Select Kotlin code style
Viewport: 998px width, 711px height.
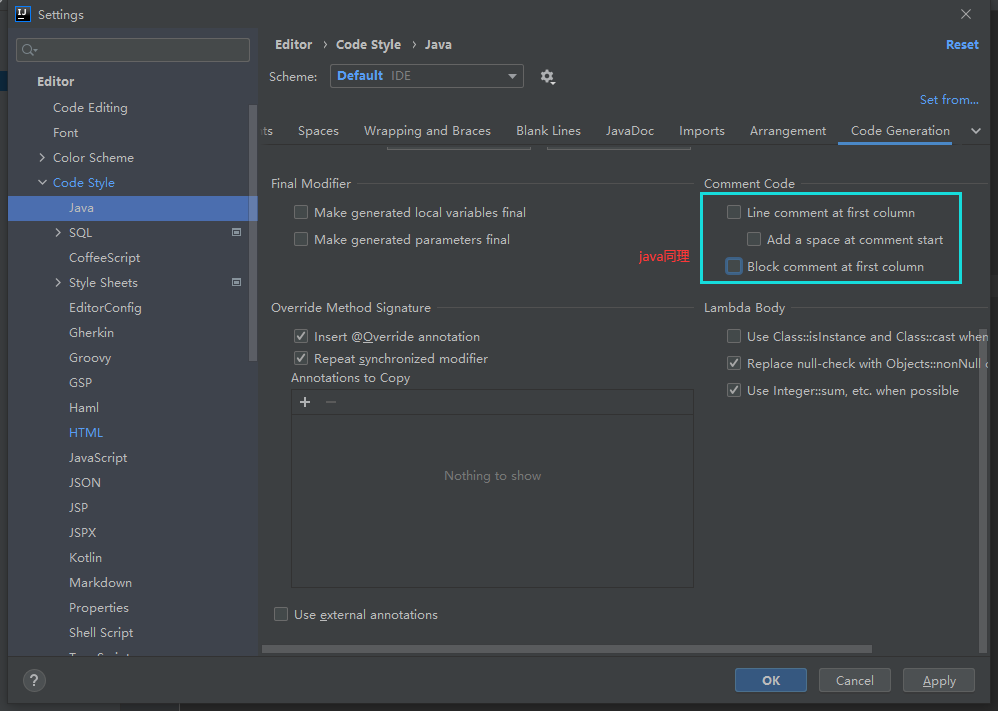pyautogui.click(x=85, y=558)
